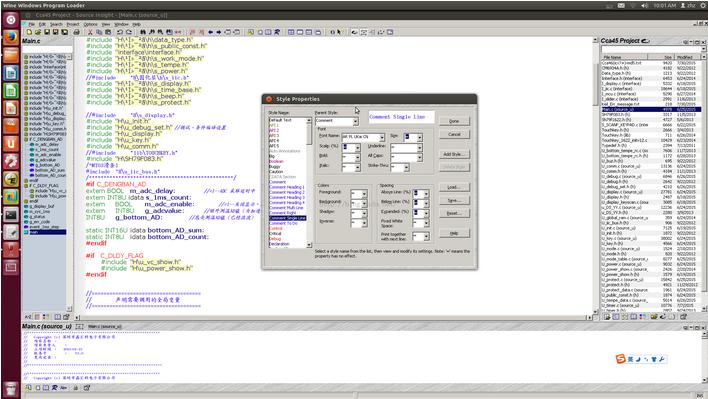Click the Add Style... button
This screenshot has height=399, width=708.
(454, 154)
